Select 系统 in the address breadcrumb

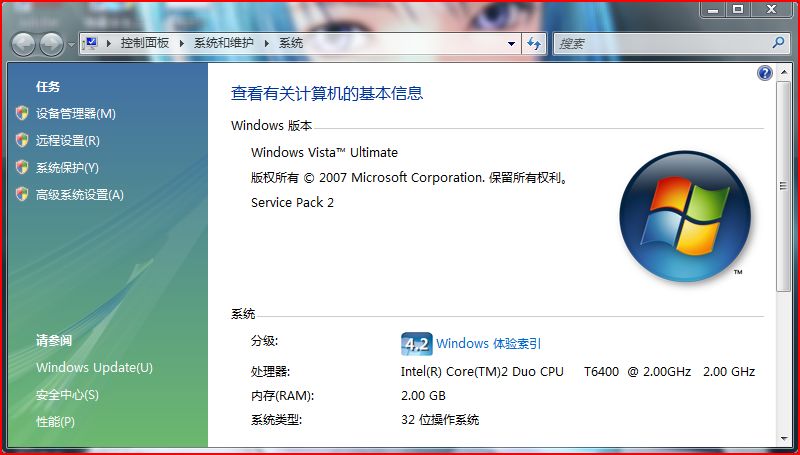(x=291, y=43)
